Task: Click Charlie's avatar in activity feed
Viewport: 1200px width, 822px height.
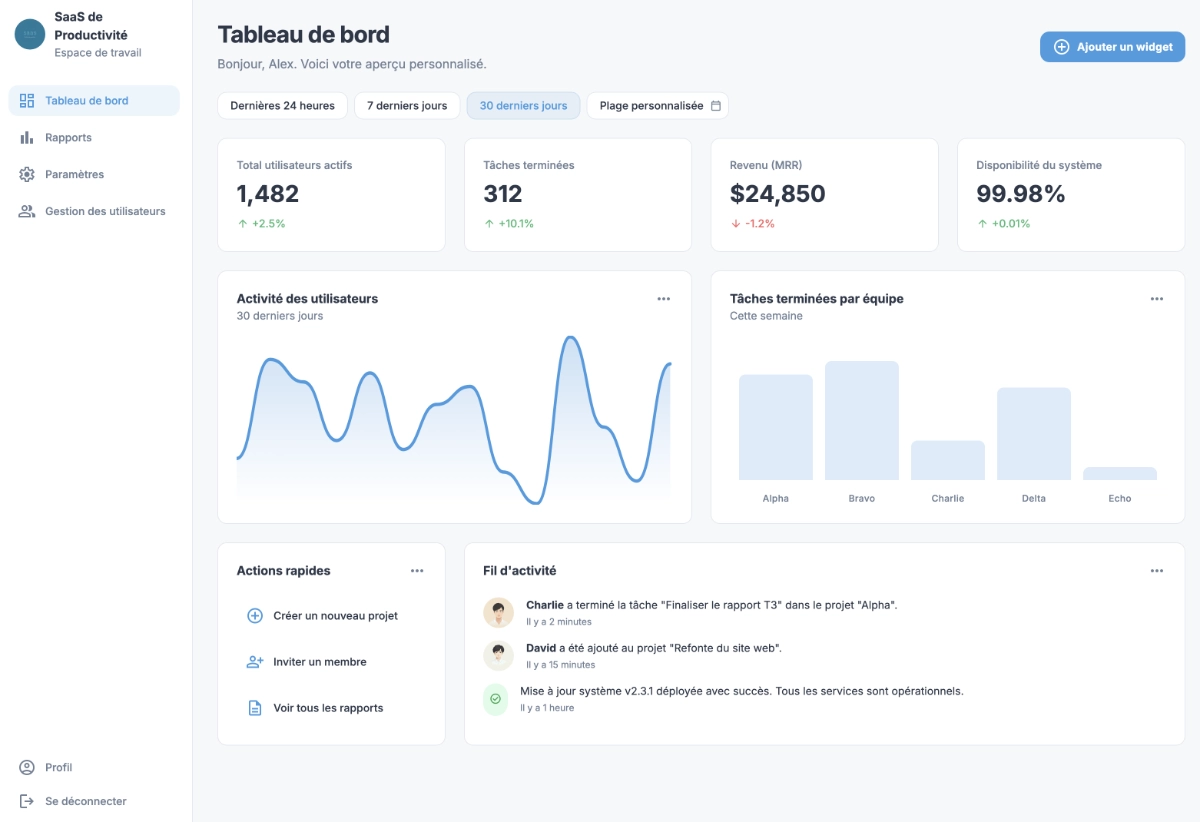Action: pyautogui.click(x=498, y=612)
